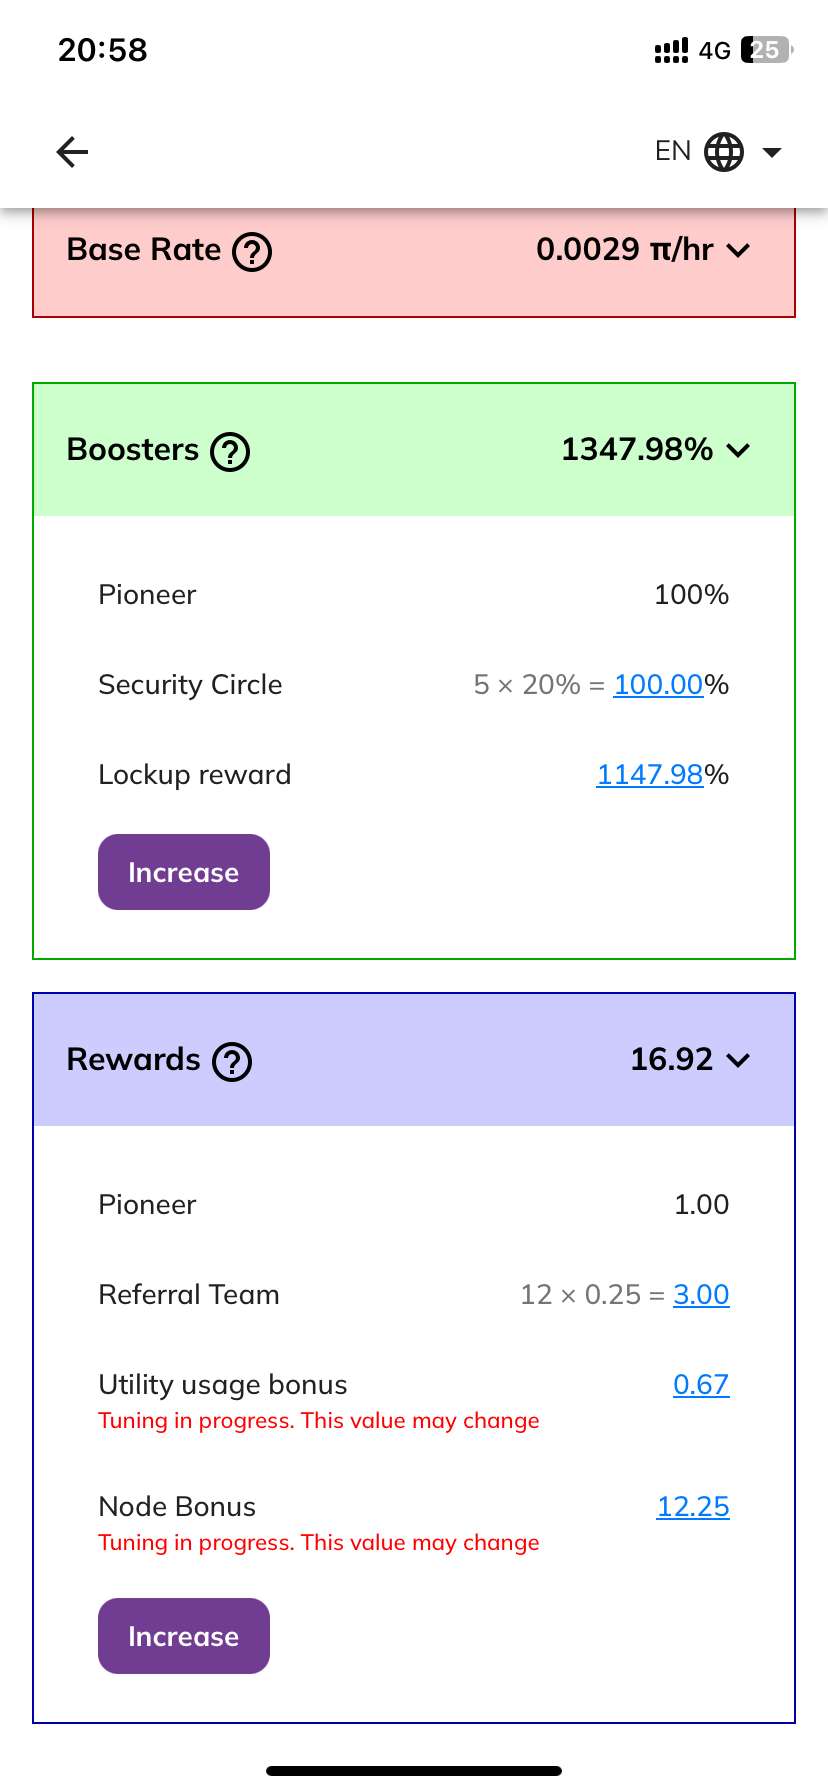Collapse the Rewards section chevron
Image resolution: width=828 pixels, height=1792 pixels.
pos(738,1060)
